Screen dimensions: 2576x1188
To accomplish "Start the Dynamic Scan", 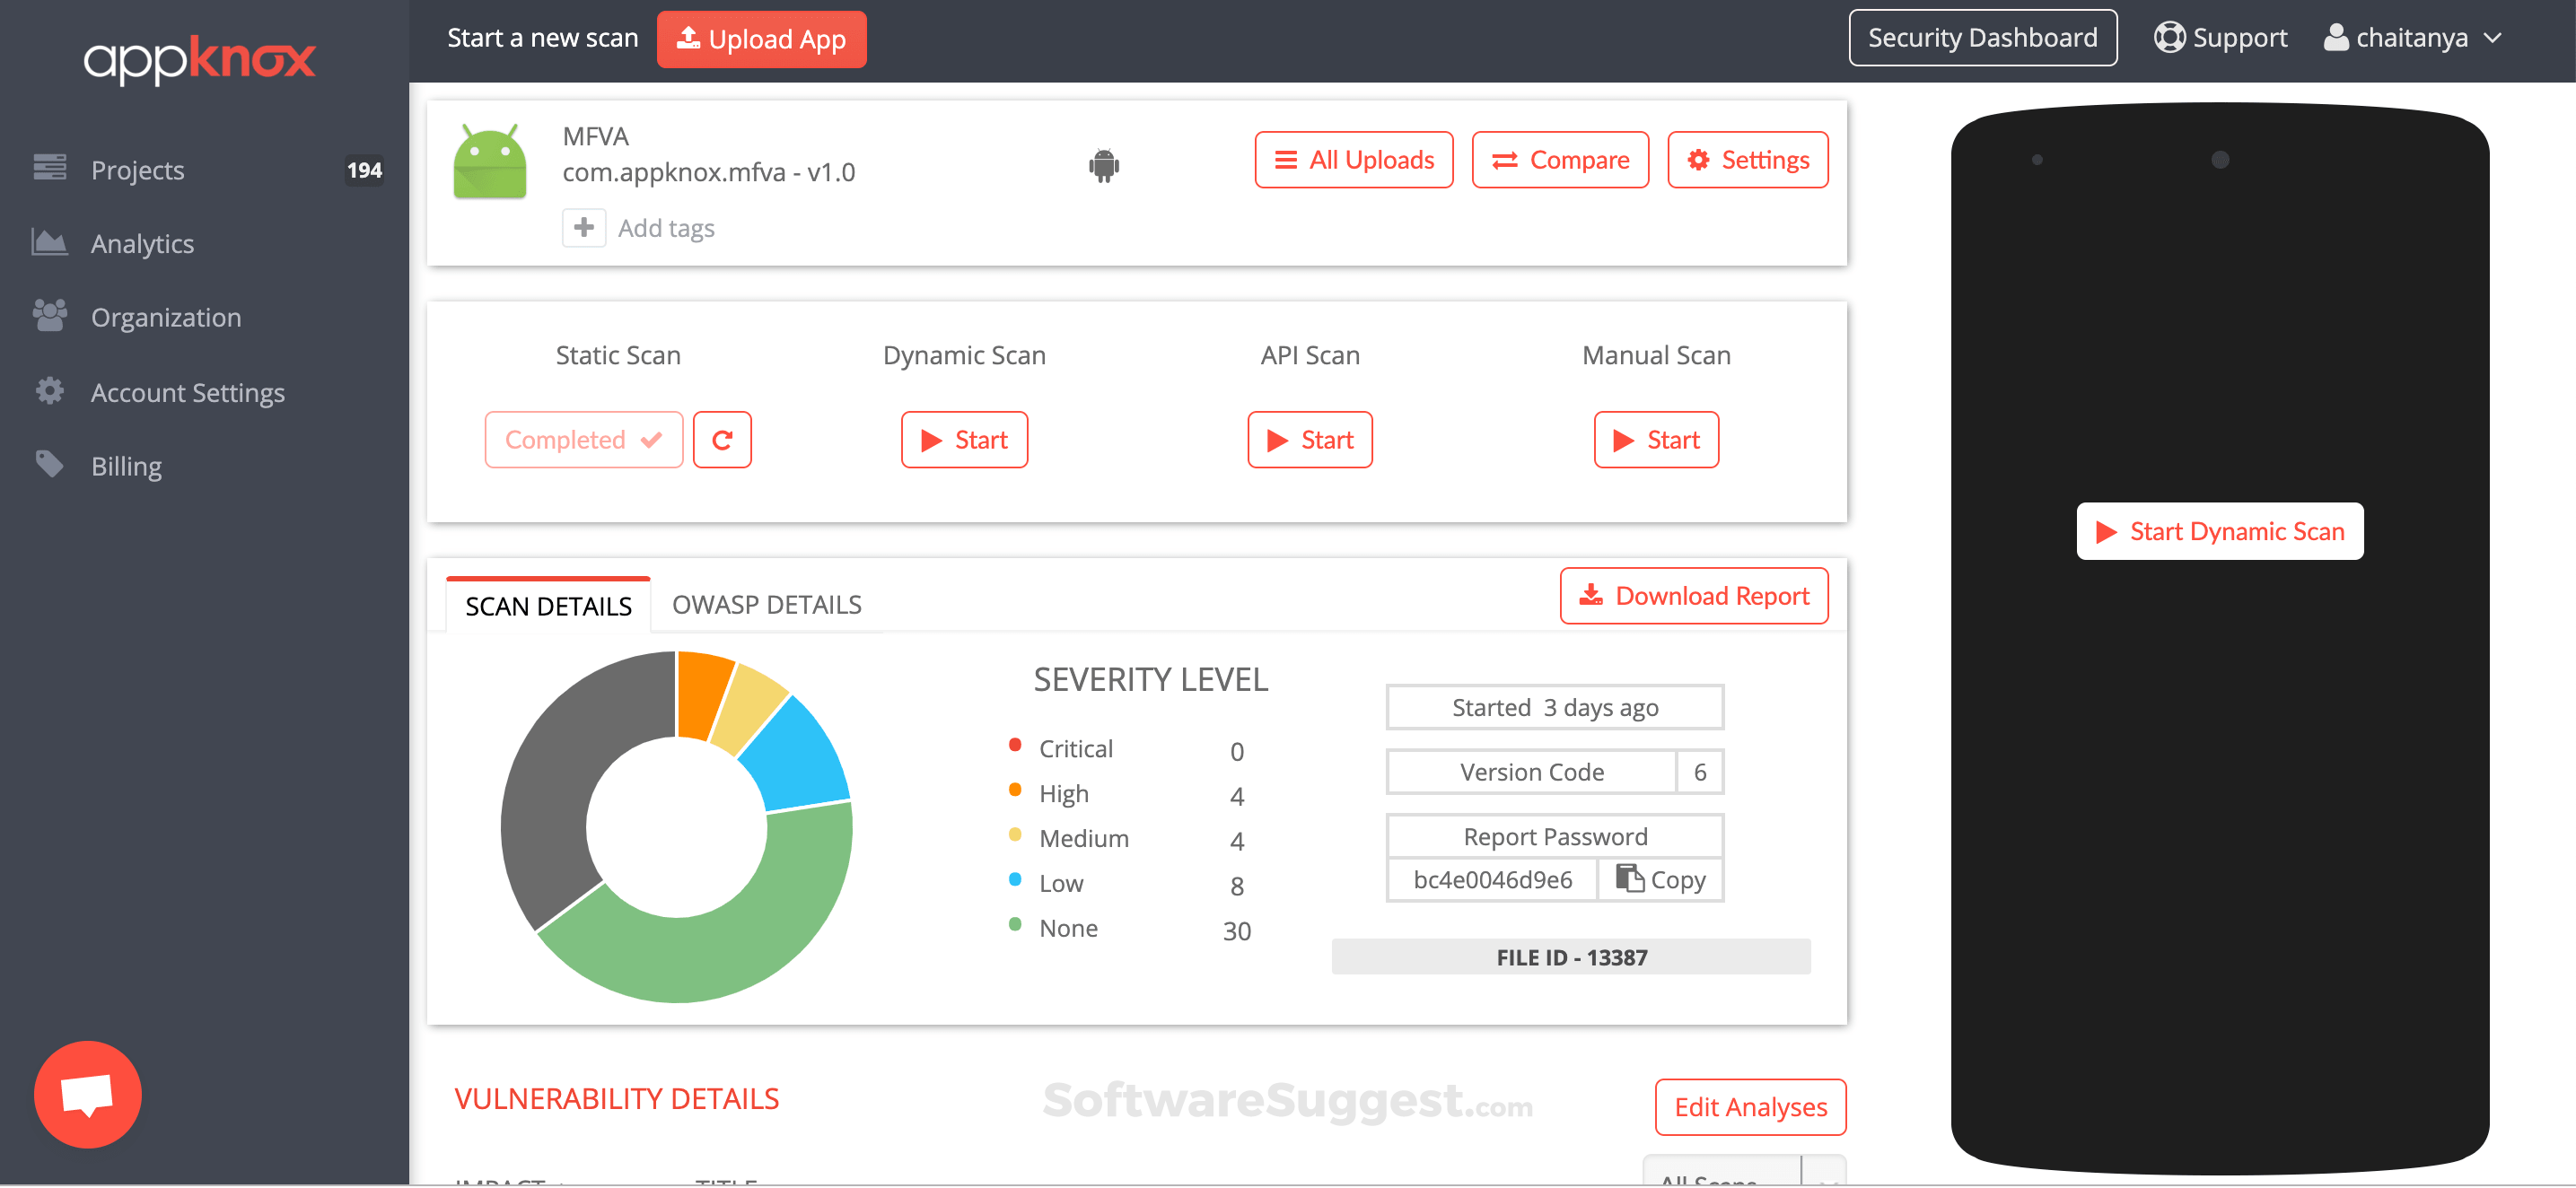I will (x=964, y=440).
